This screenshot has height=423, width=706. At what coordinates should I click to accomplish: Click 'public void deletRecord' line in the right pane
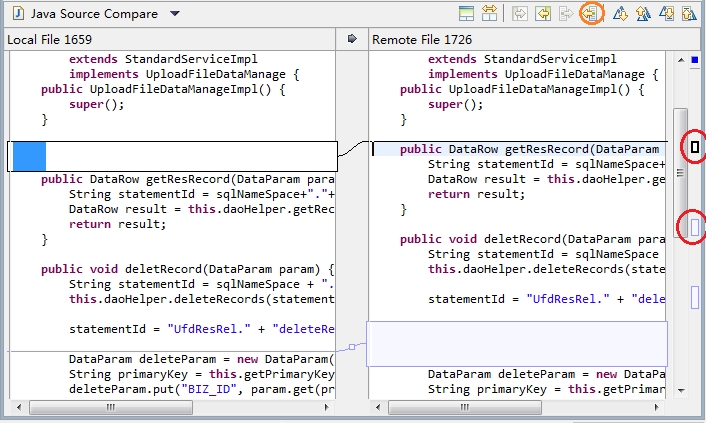pos(532,239)
